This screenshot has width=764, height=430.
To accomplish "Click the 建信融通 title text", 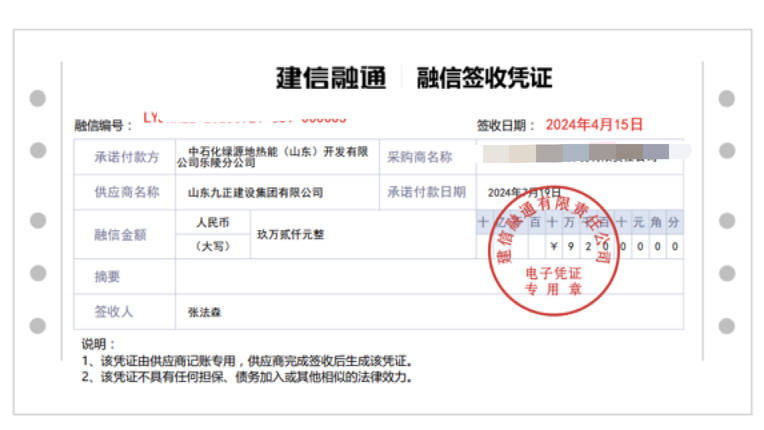I will click(x=331, y=78).
